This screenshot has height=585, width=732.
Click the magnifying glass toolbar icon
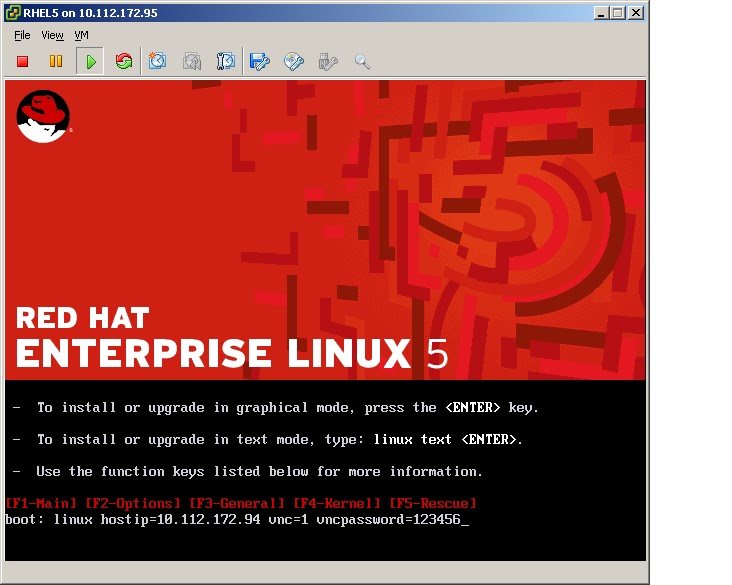coord(362,61)
